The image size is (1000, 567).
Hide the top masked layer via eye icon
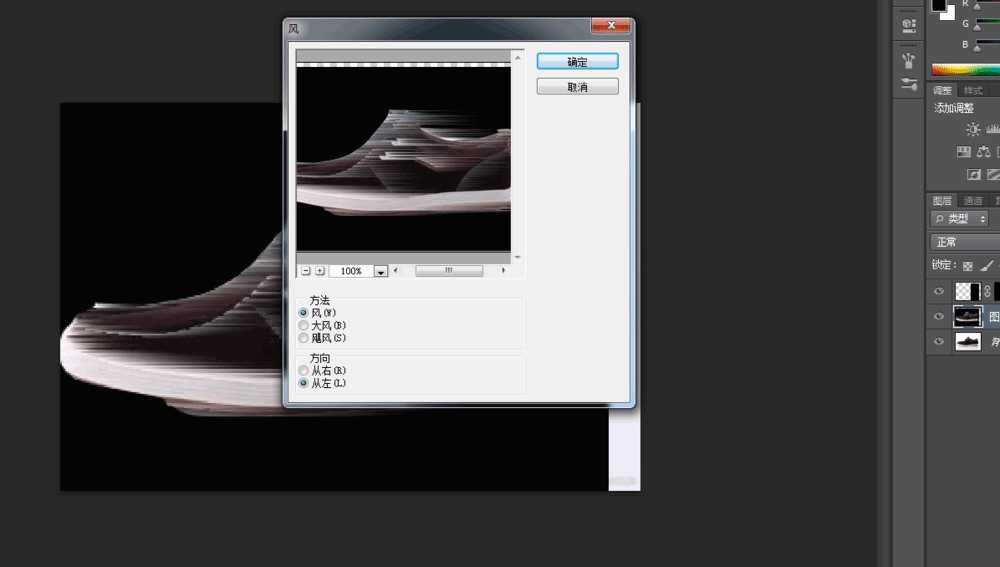938,291
